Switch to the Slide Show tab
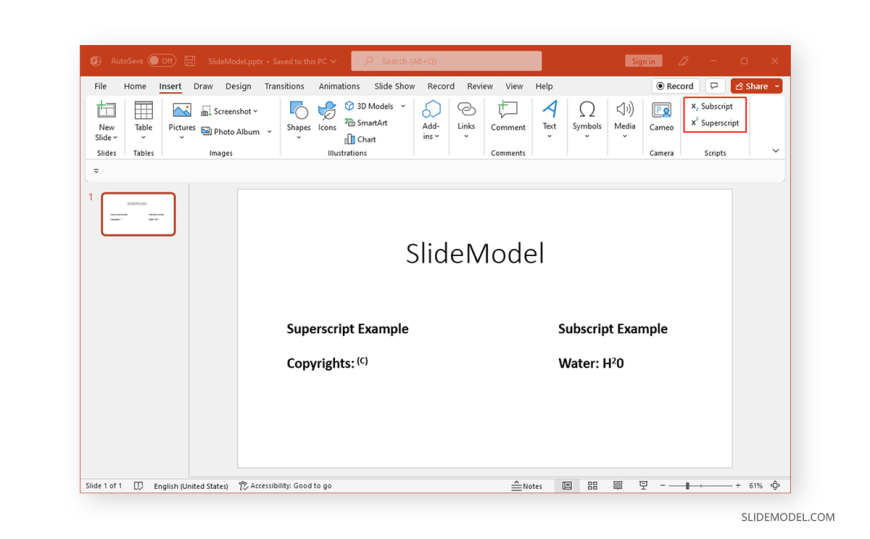The width and height of the screenshot is (870, 539). 394,86
